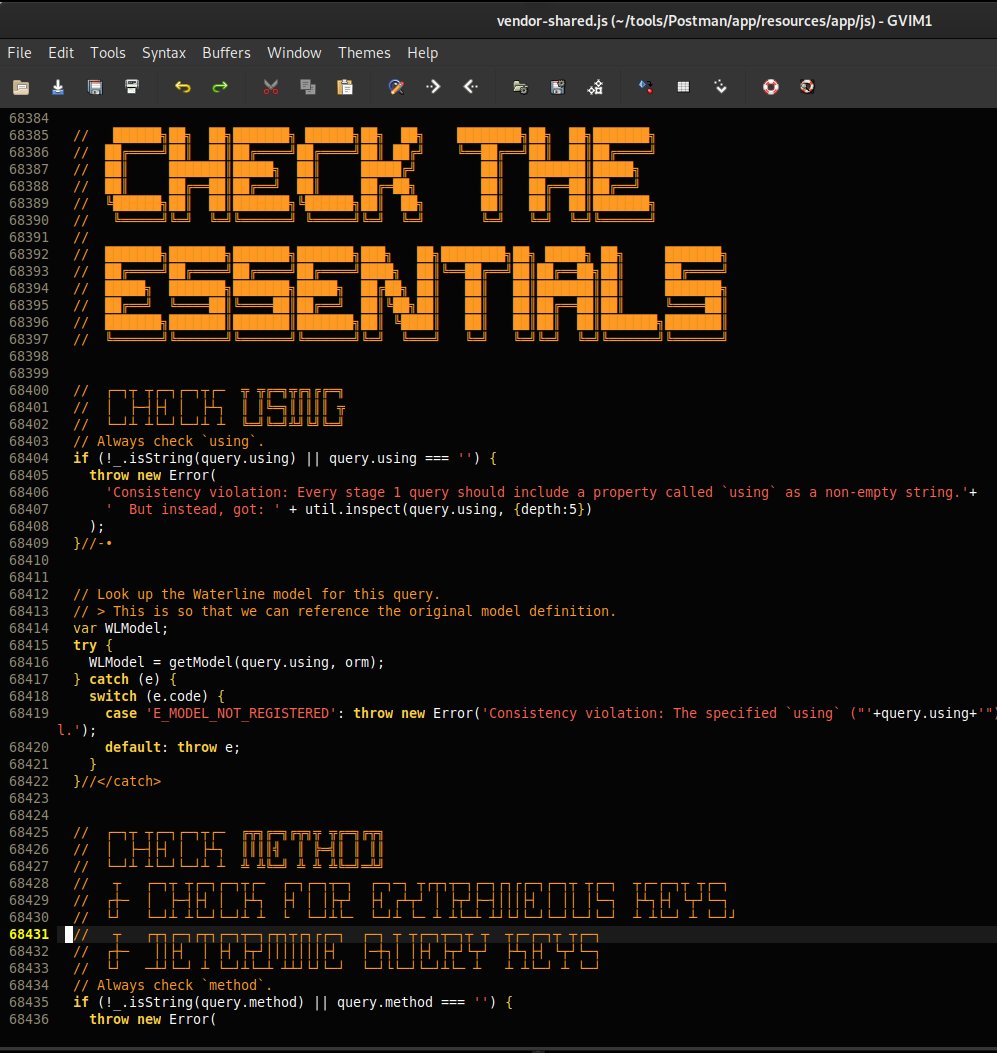Screen dimensions: 997x1053
Task: Open the Edit menu
Action: 61,52
